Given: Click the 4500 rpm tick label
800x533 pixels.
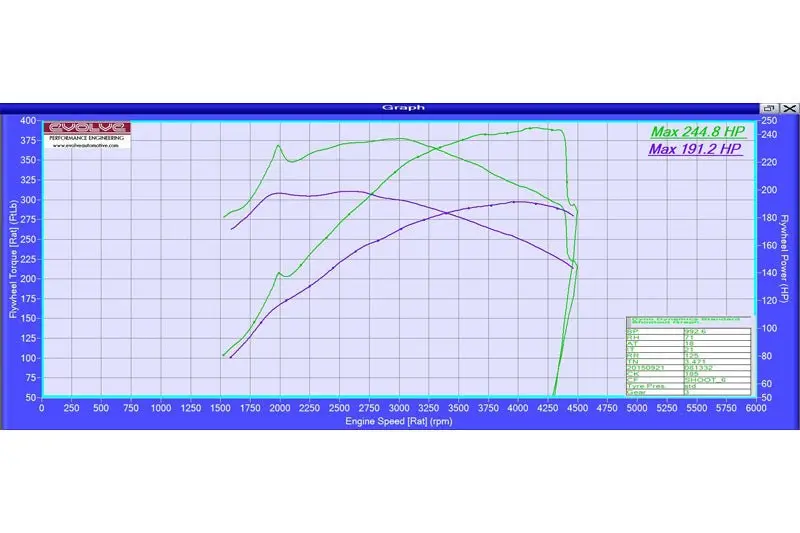Looking at the screenshot, I should pos(578,408).
